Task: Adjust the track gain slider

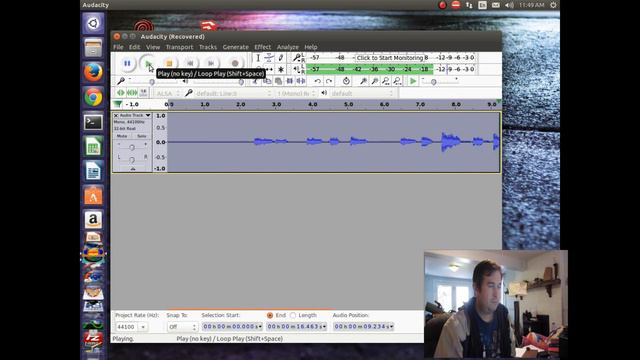Action: click(132, 147)
